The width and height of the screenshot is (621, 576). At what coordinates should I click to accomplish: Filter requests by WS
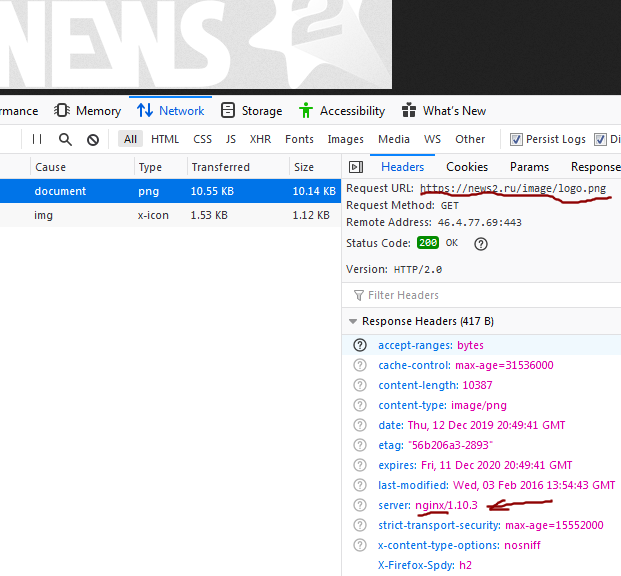point(432,139)
